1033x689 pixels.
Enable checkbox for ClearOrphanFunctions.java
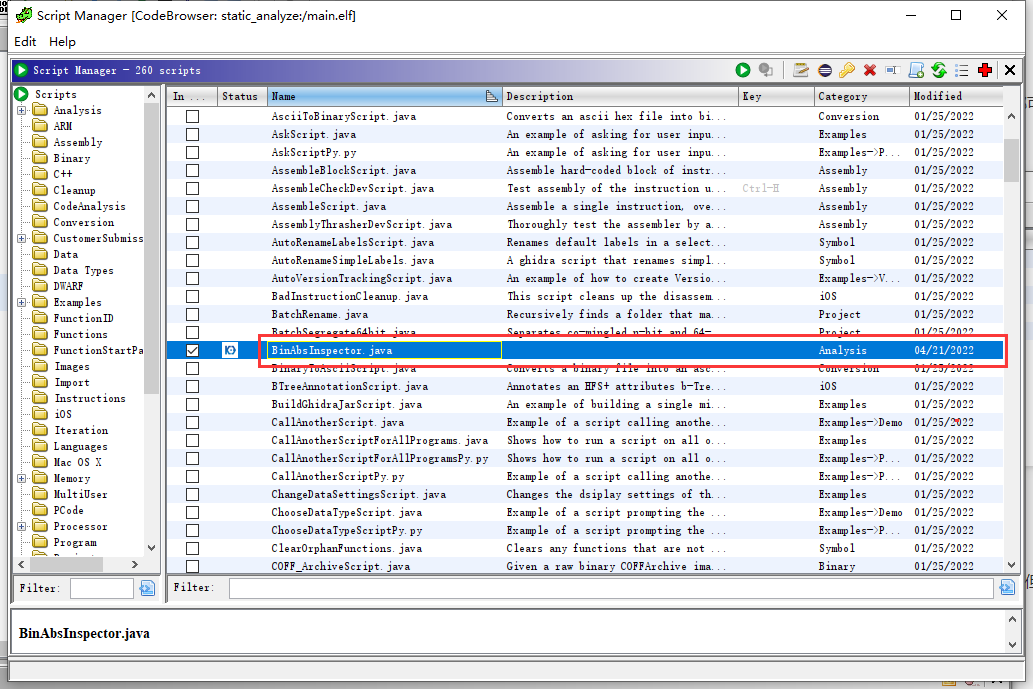tap(192, 548)
